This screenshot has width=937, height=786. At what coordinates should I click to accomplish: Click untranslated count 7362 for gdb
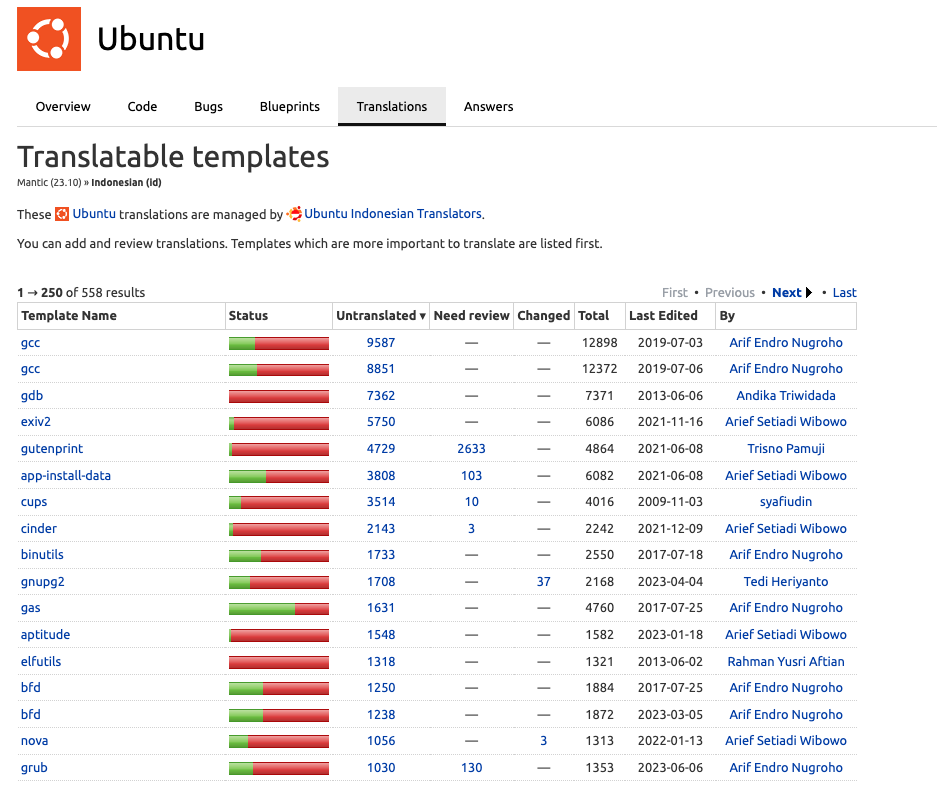point(381,396)
